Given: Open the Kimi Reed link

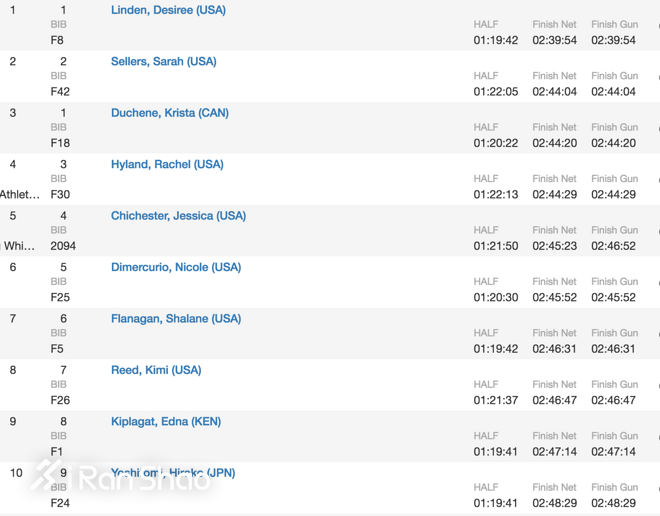Looking at the screenshot, I should click(x=156, y=370).
